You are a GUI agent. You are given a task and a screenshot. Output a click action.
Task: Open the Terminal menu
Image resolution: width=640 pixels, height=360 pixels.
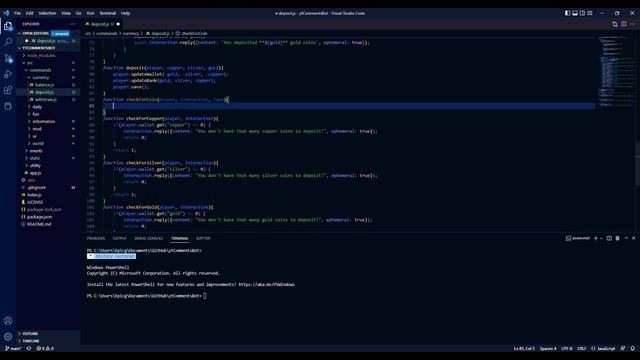108,13
